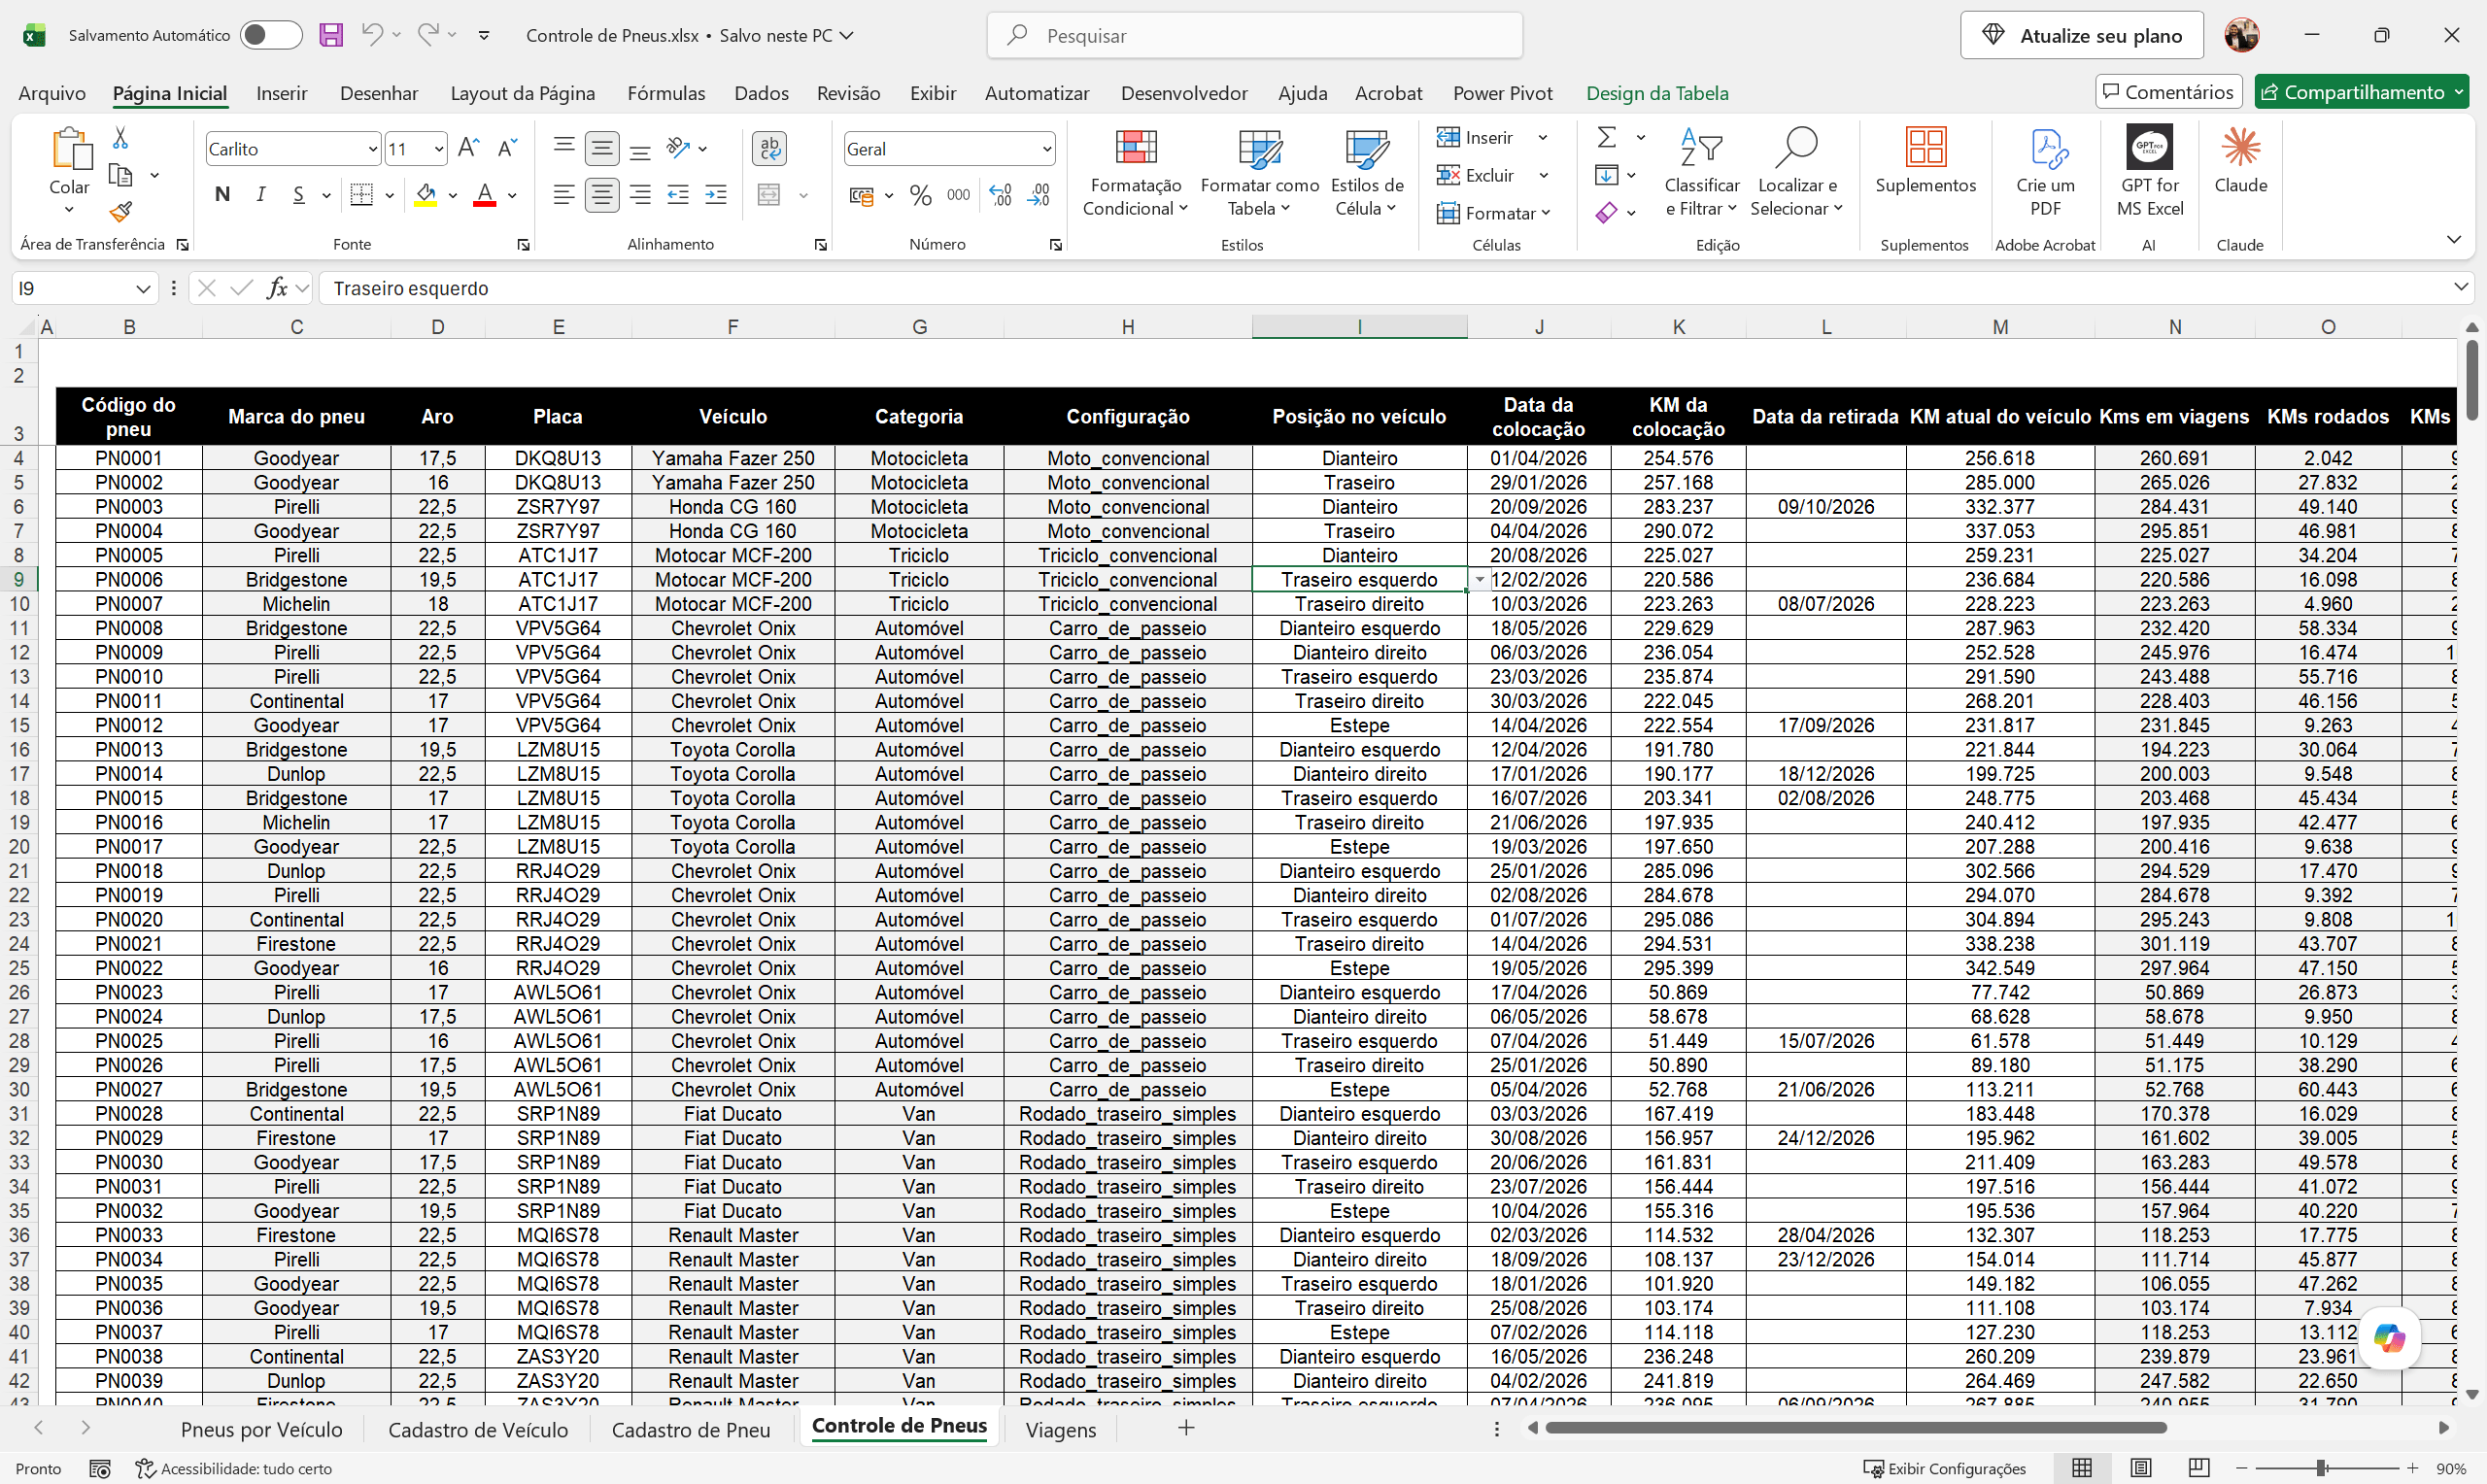Viewport: 2487px width, 1484px height.
Task: Open the Comentários button
Action: [x=2168, y=92]
